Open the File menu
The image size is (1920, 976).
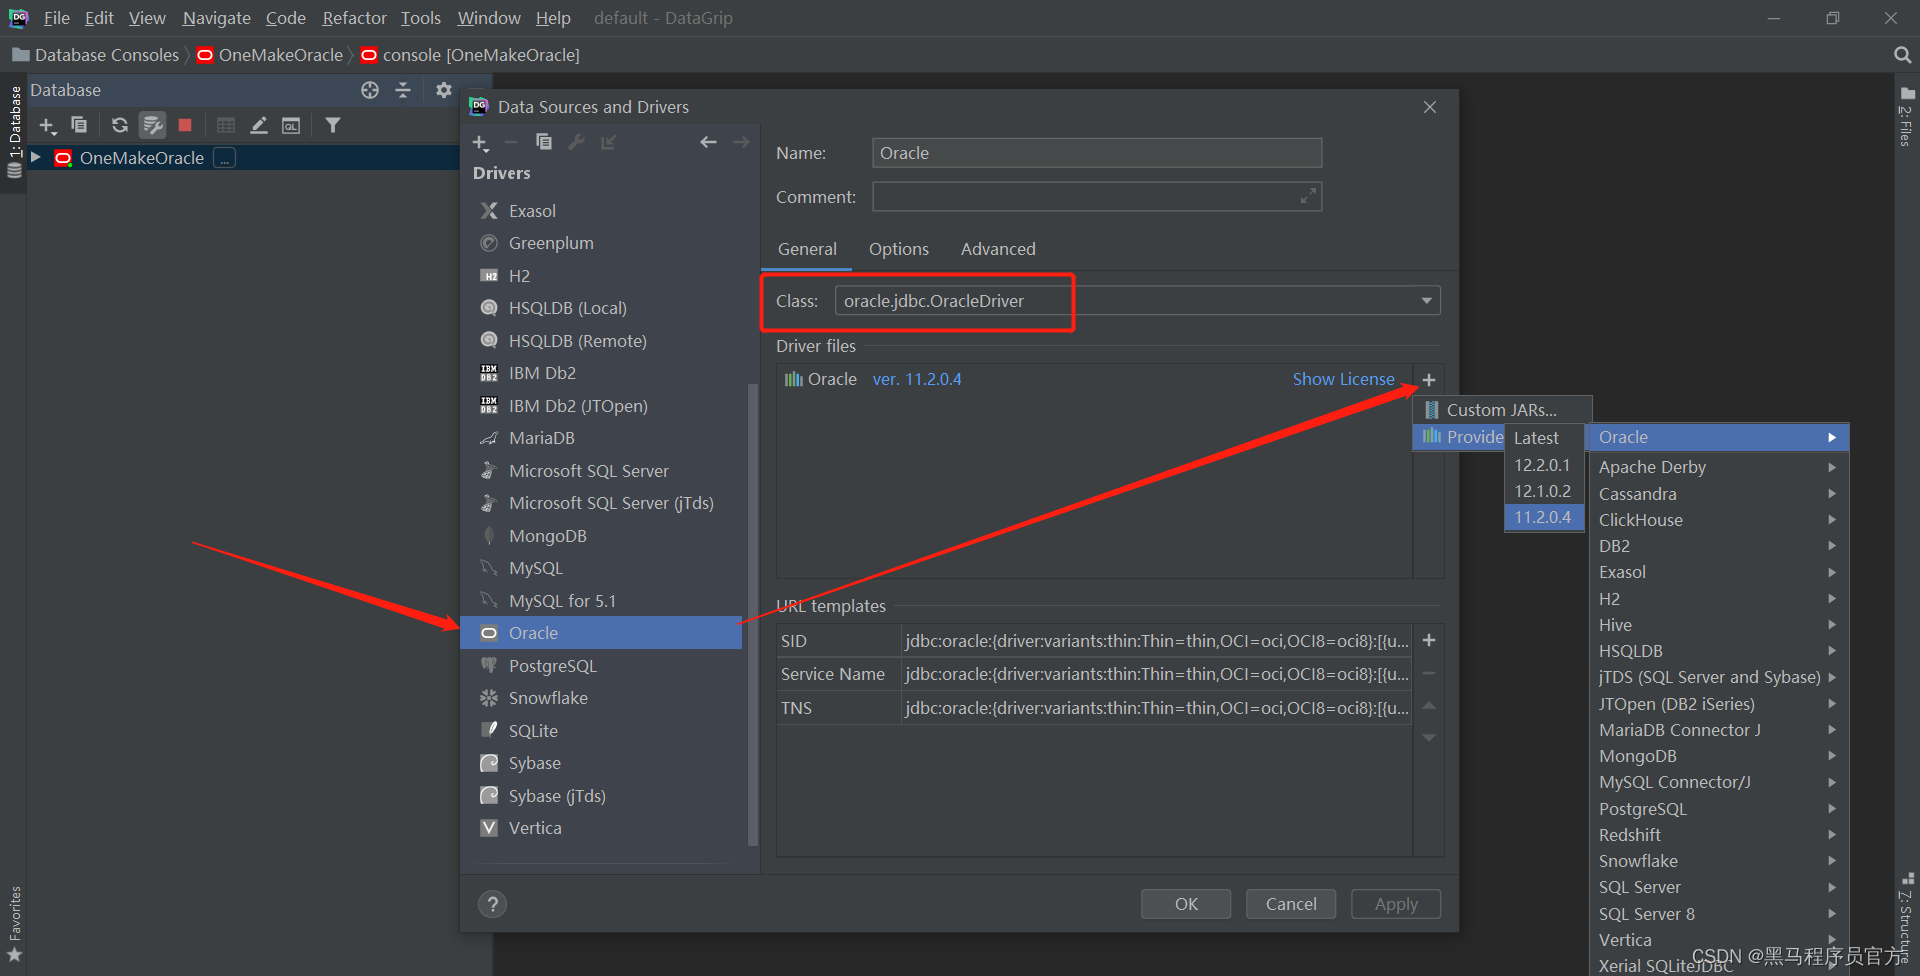57,18
